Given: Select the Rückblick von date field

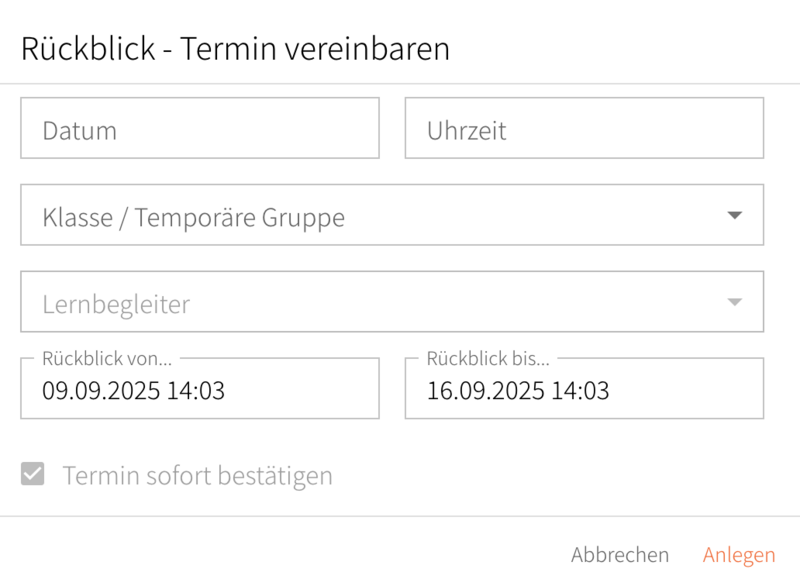Looking at the screenshot, I should coord(200,389).
